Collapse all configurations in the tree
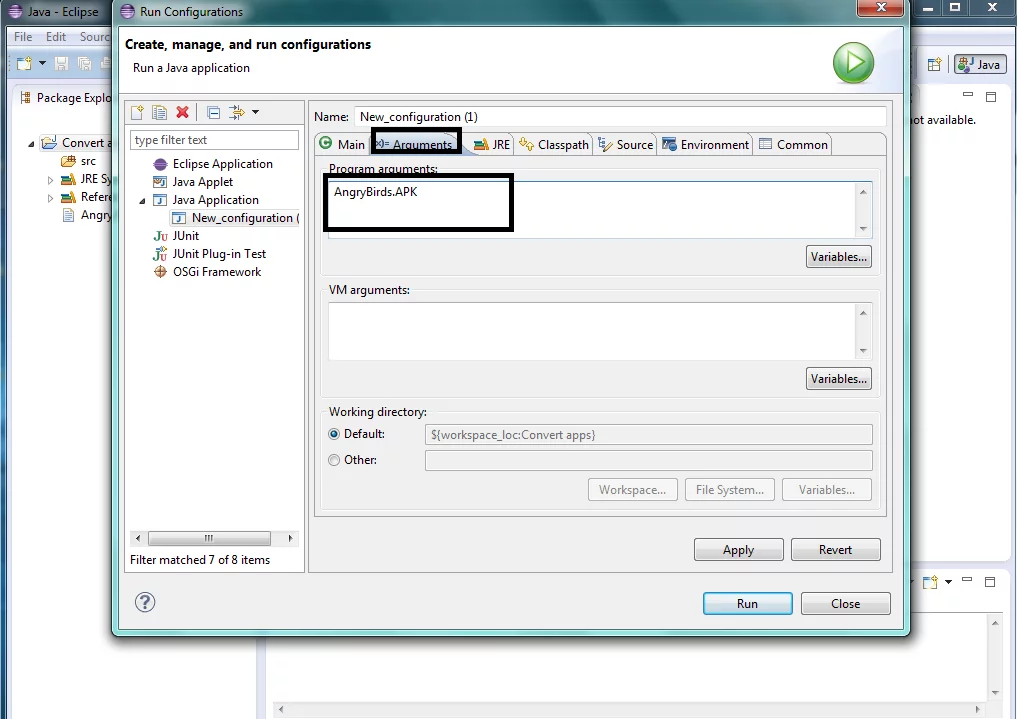The width and height of the screenshot is (1017, 719). point(213,112)
